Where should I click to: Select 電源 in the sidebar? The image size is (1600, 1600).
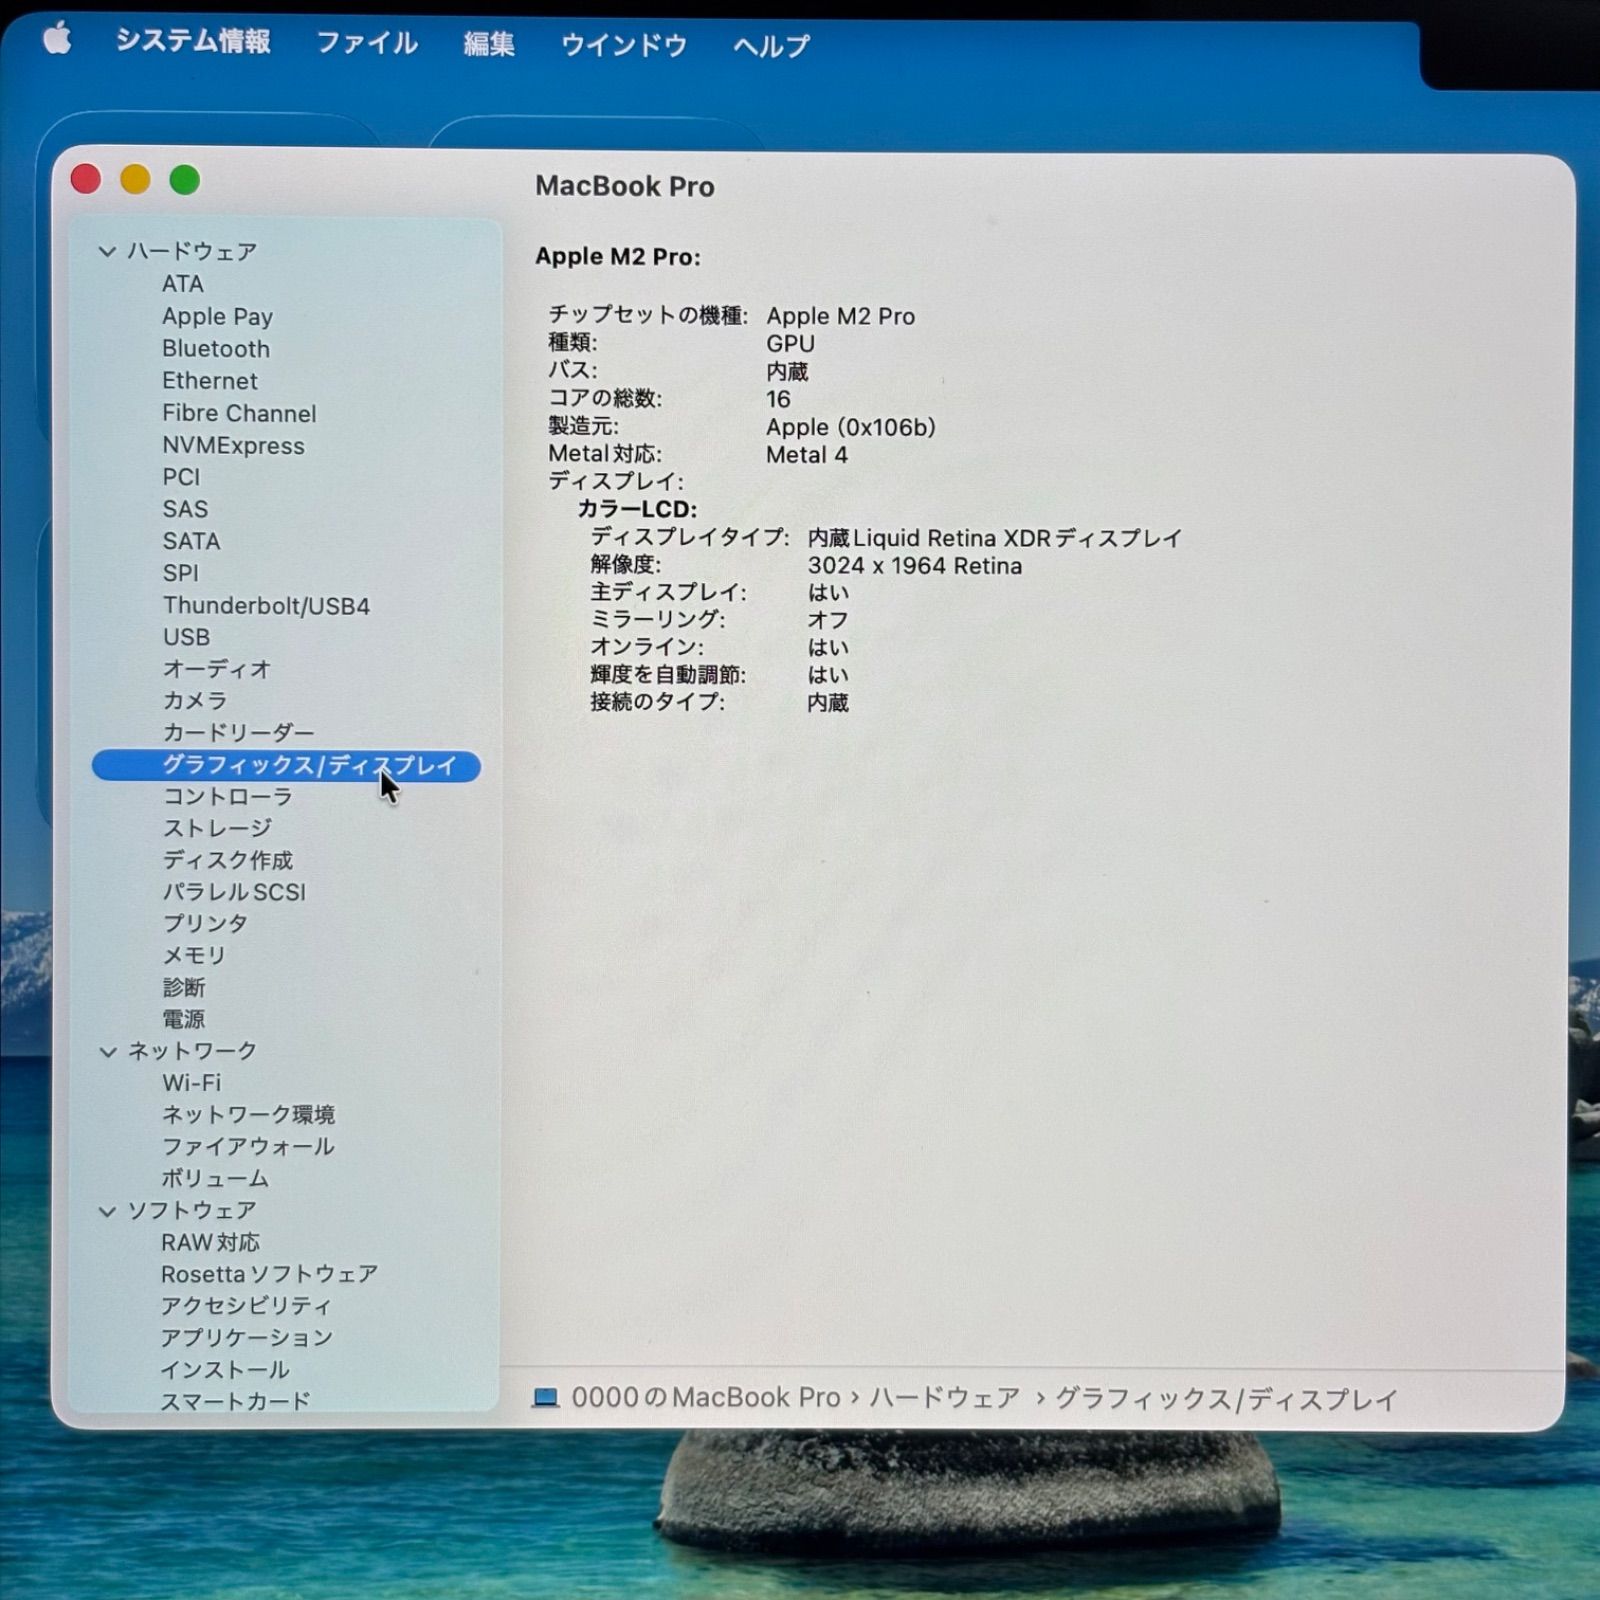[x=184, y=1020]
